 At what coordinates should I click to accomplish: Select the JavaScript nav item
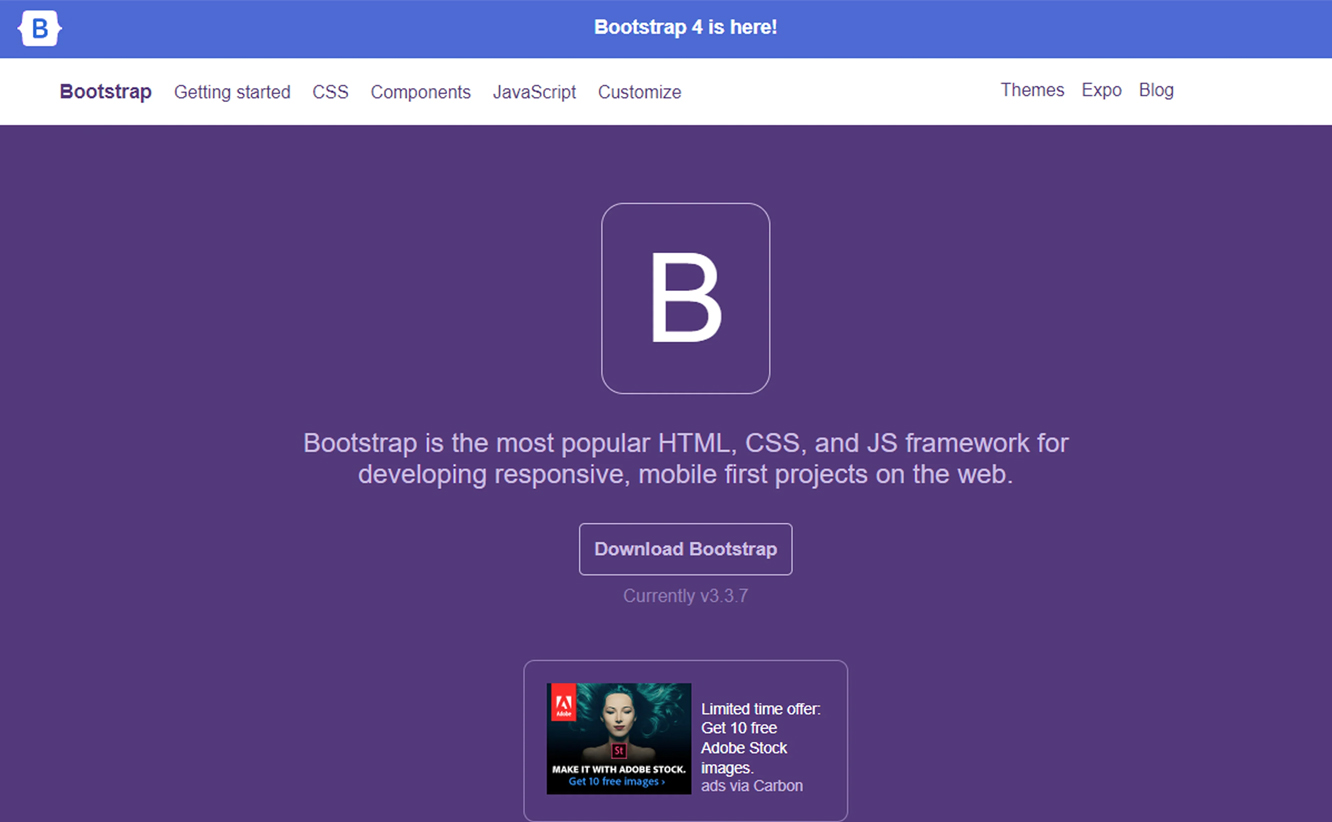(x=534, y=92)
